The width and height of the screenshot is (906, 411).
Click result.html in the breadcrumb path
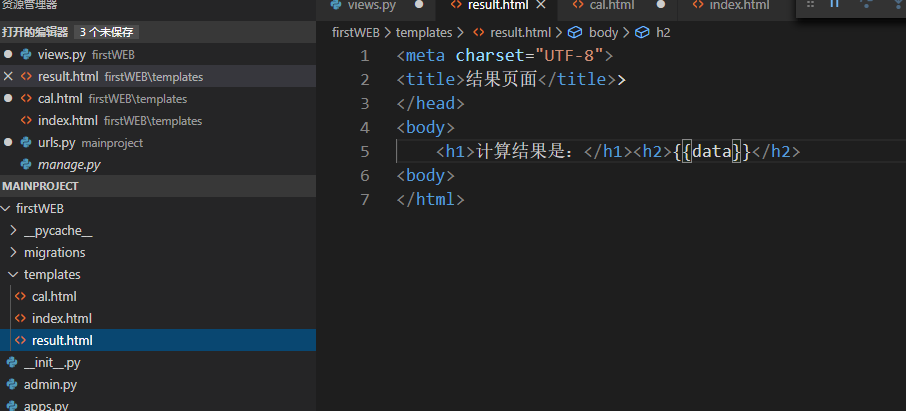point(520,32)
